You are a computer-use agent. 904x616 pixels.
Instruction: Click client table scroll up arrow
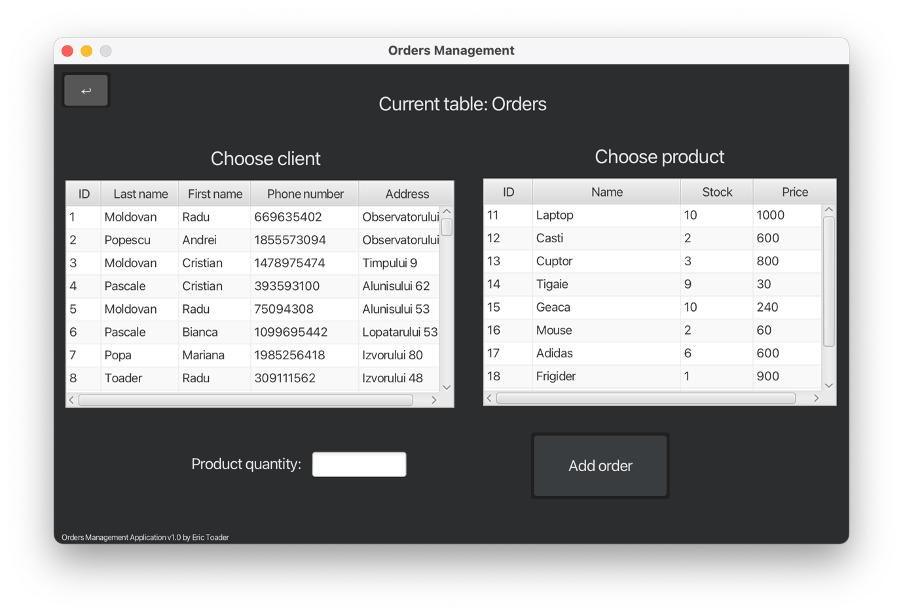point(446,212)
